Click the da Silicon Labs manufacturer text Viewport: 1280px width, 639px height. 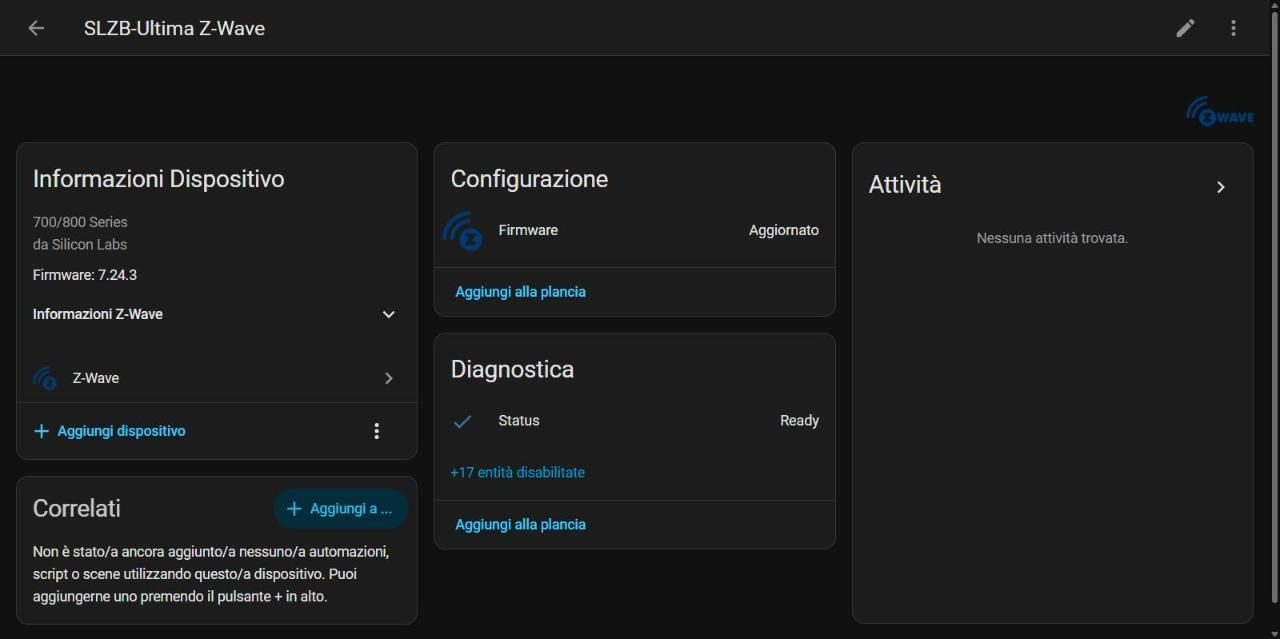click(x=80, y=244)
